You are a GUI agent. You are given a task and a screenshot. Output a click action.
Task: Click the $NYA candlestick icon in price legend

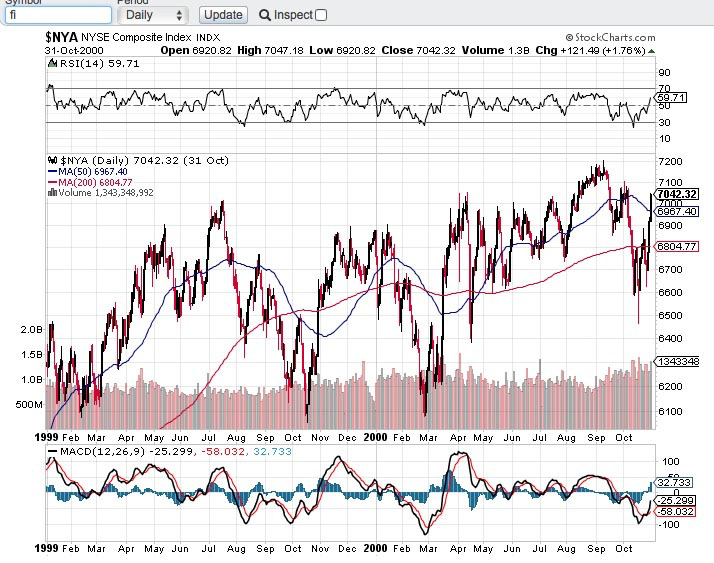(x=52, y=160)
